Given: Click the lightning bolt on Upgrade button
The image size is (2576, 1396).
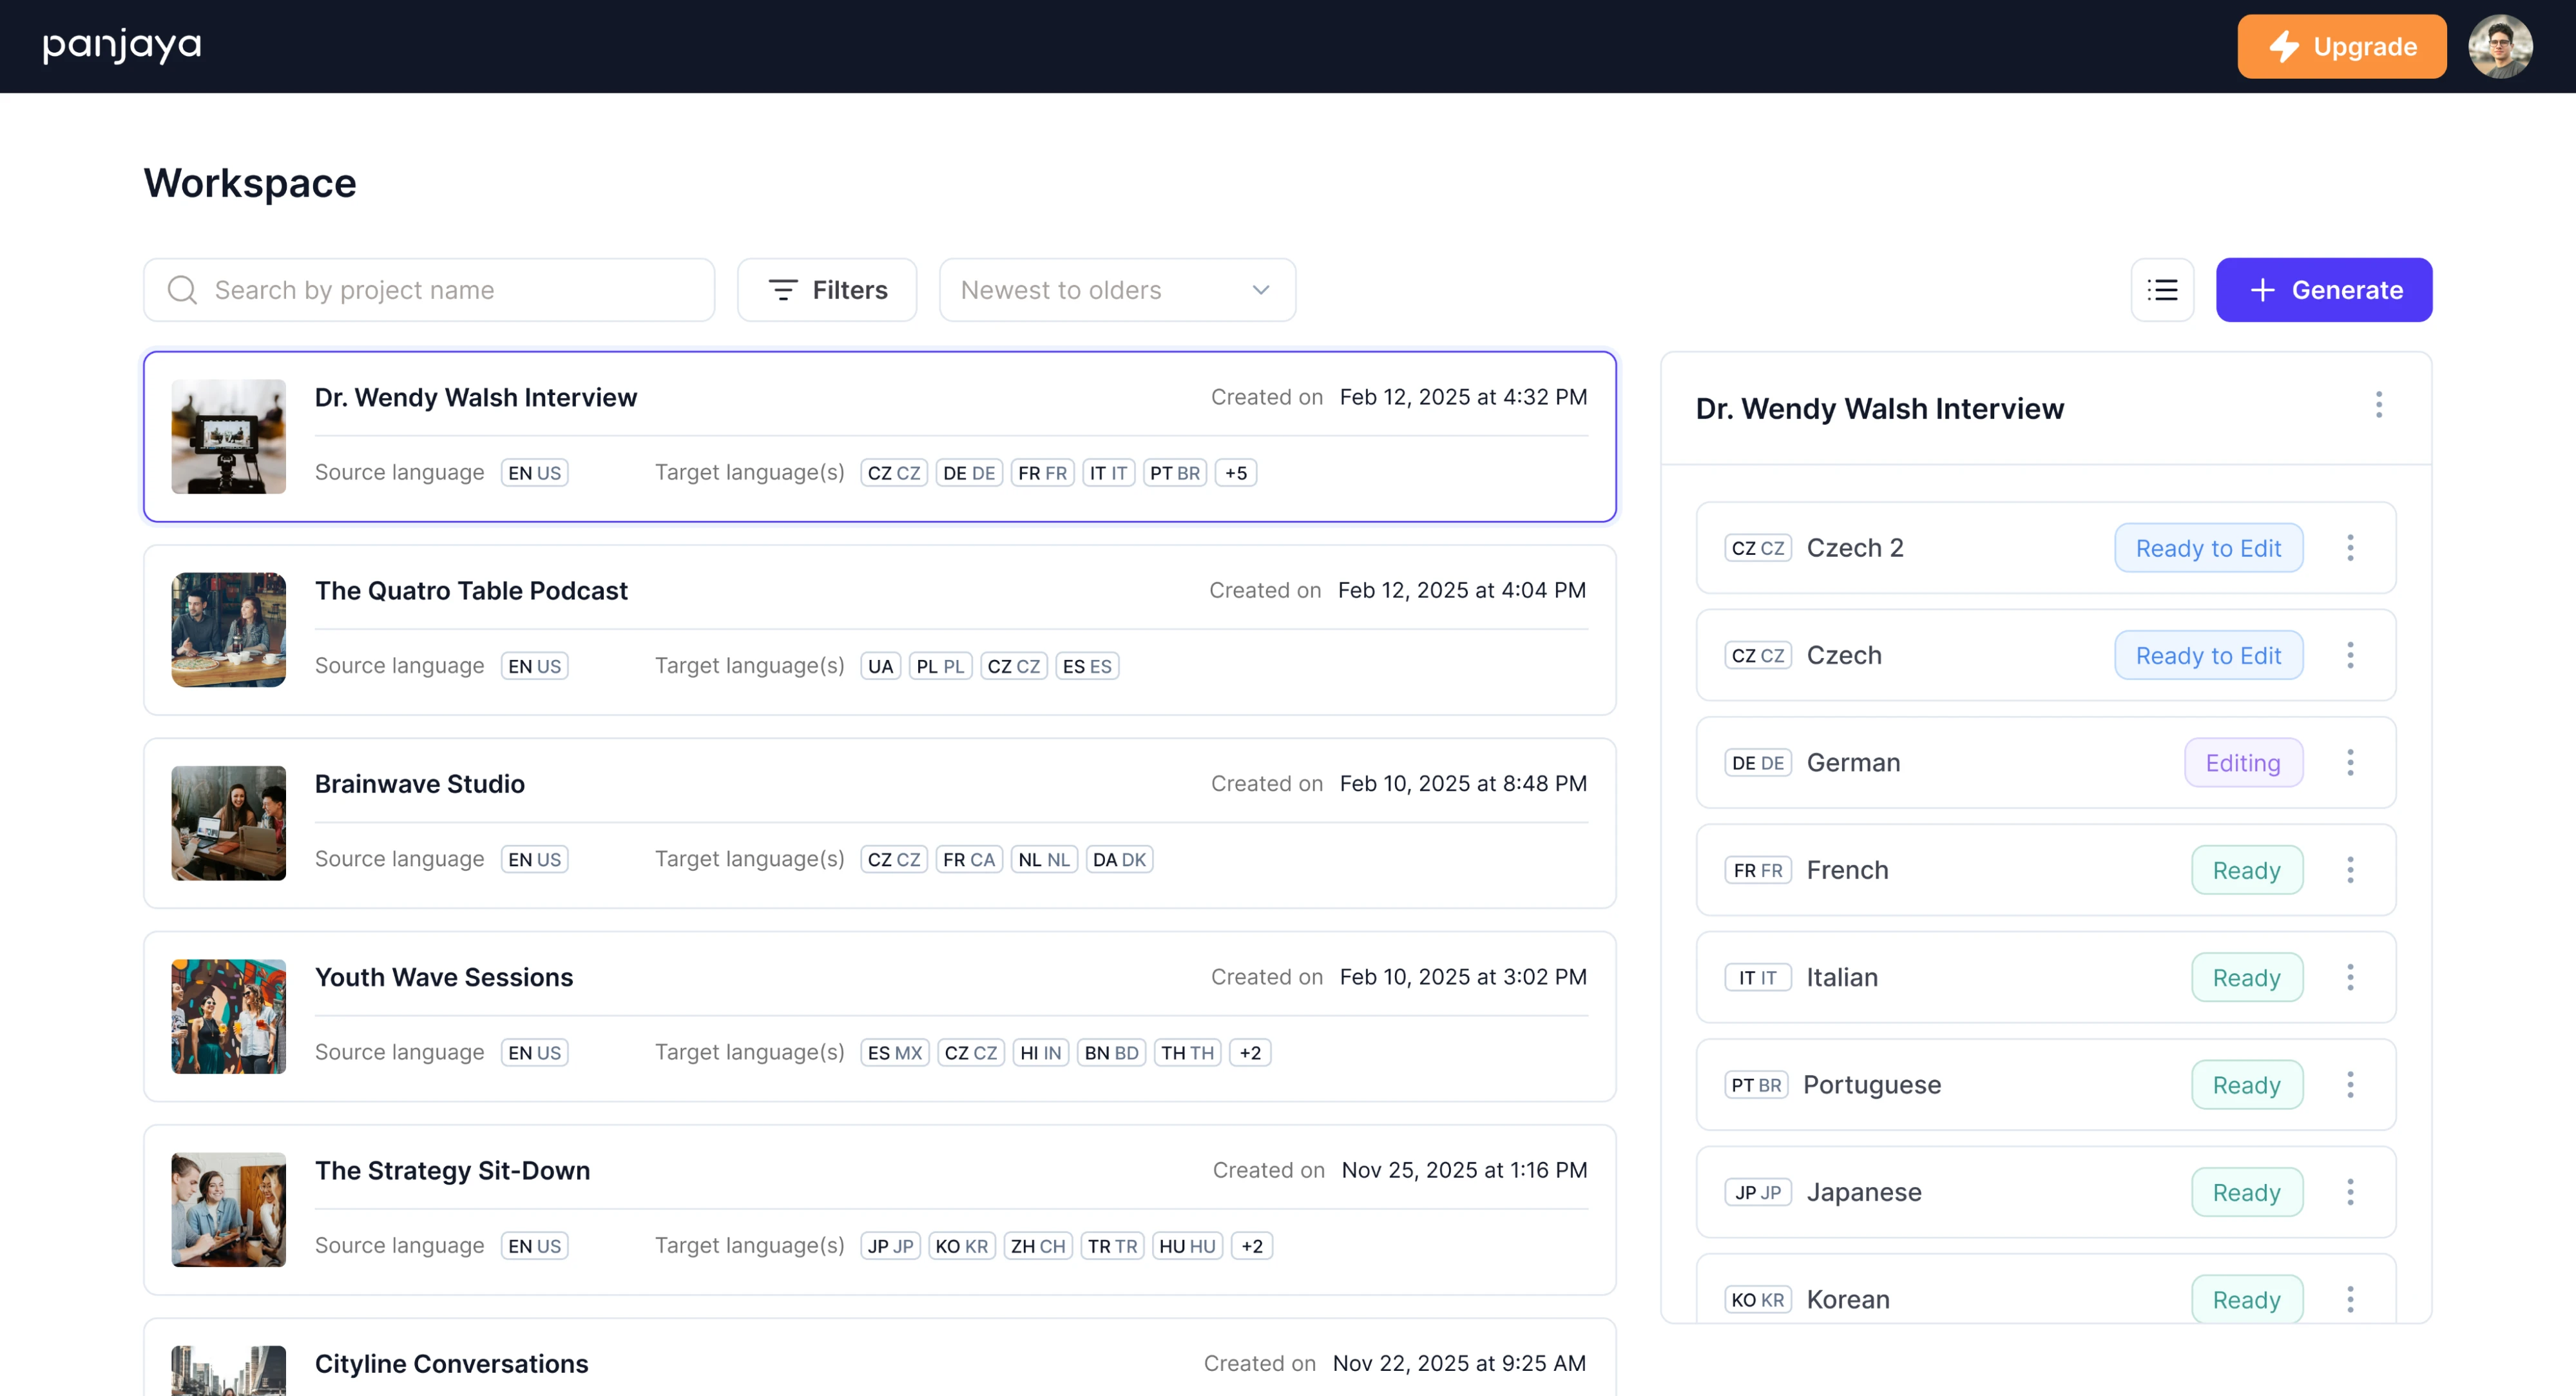Looking at the screenshot, I should (x=2284, y=46).
